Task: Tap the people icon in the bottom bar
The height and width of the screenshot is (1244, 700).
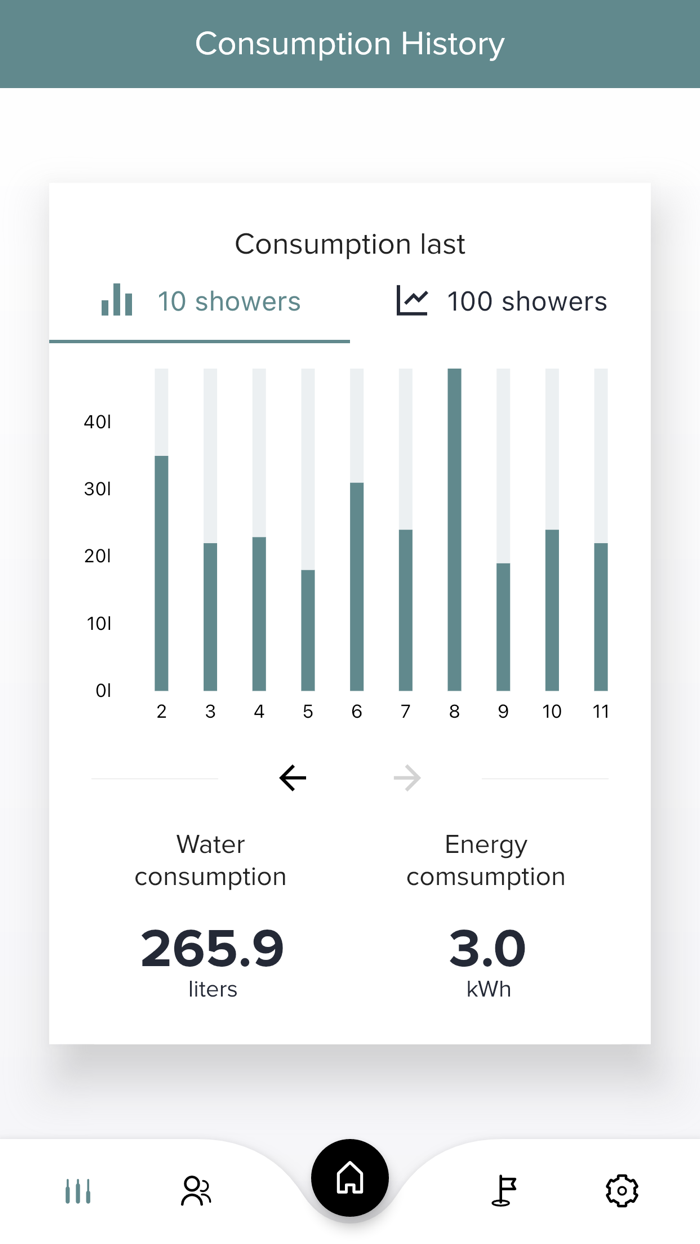Action: 195,1191
